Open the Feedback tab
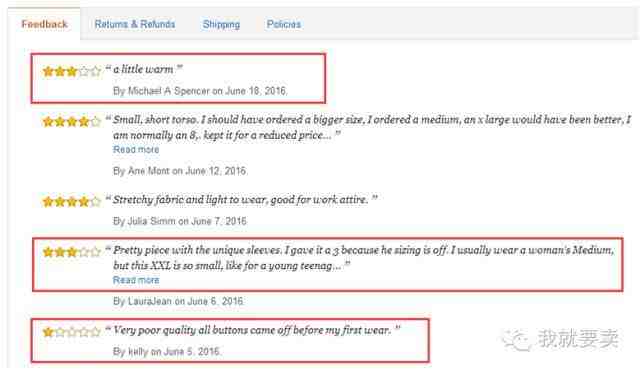 pos(44,24)
